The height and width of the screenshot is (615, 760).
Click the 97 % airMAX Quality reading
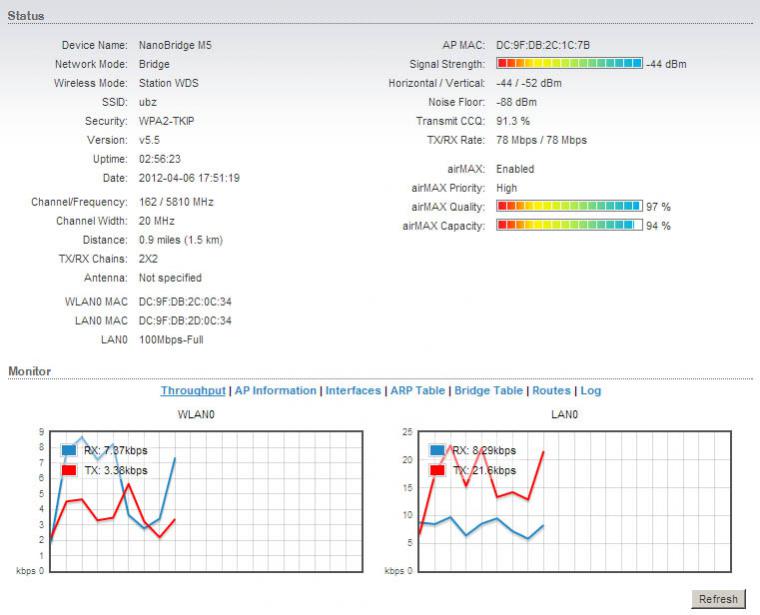pos(658,207)
